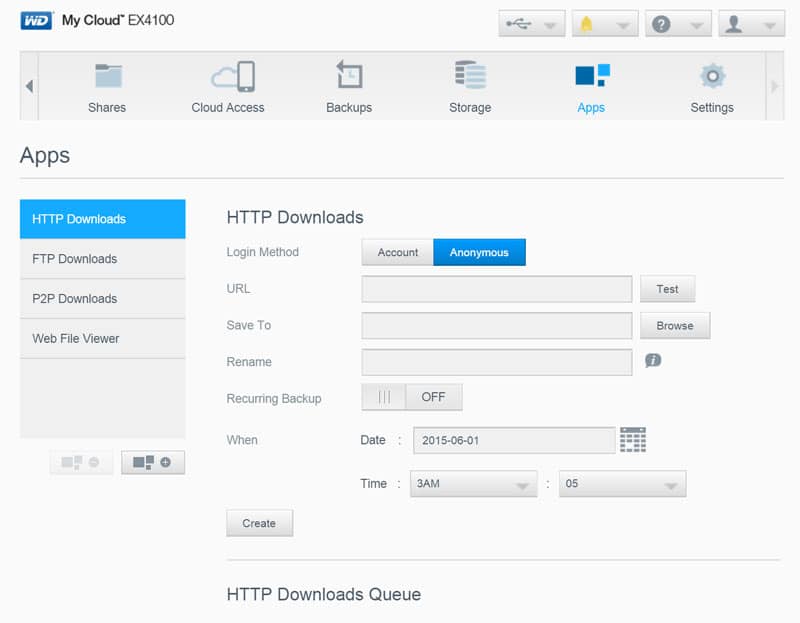Open the Storage tab label
This screenshot has width=800, height=623.
pos(470,108)
